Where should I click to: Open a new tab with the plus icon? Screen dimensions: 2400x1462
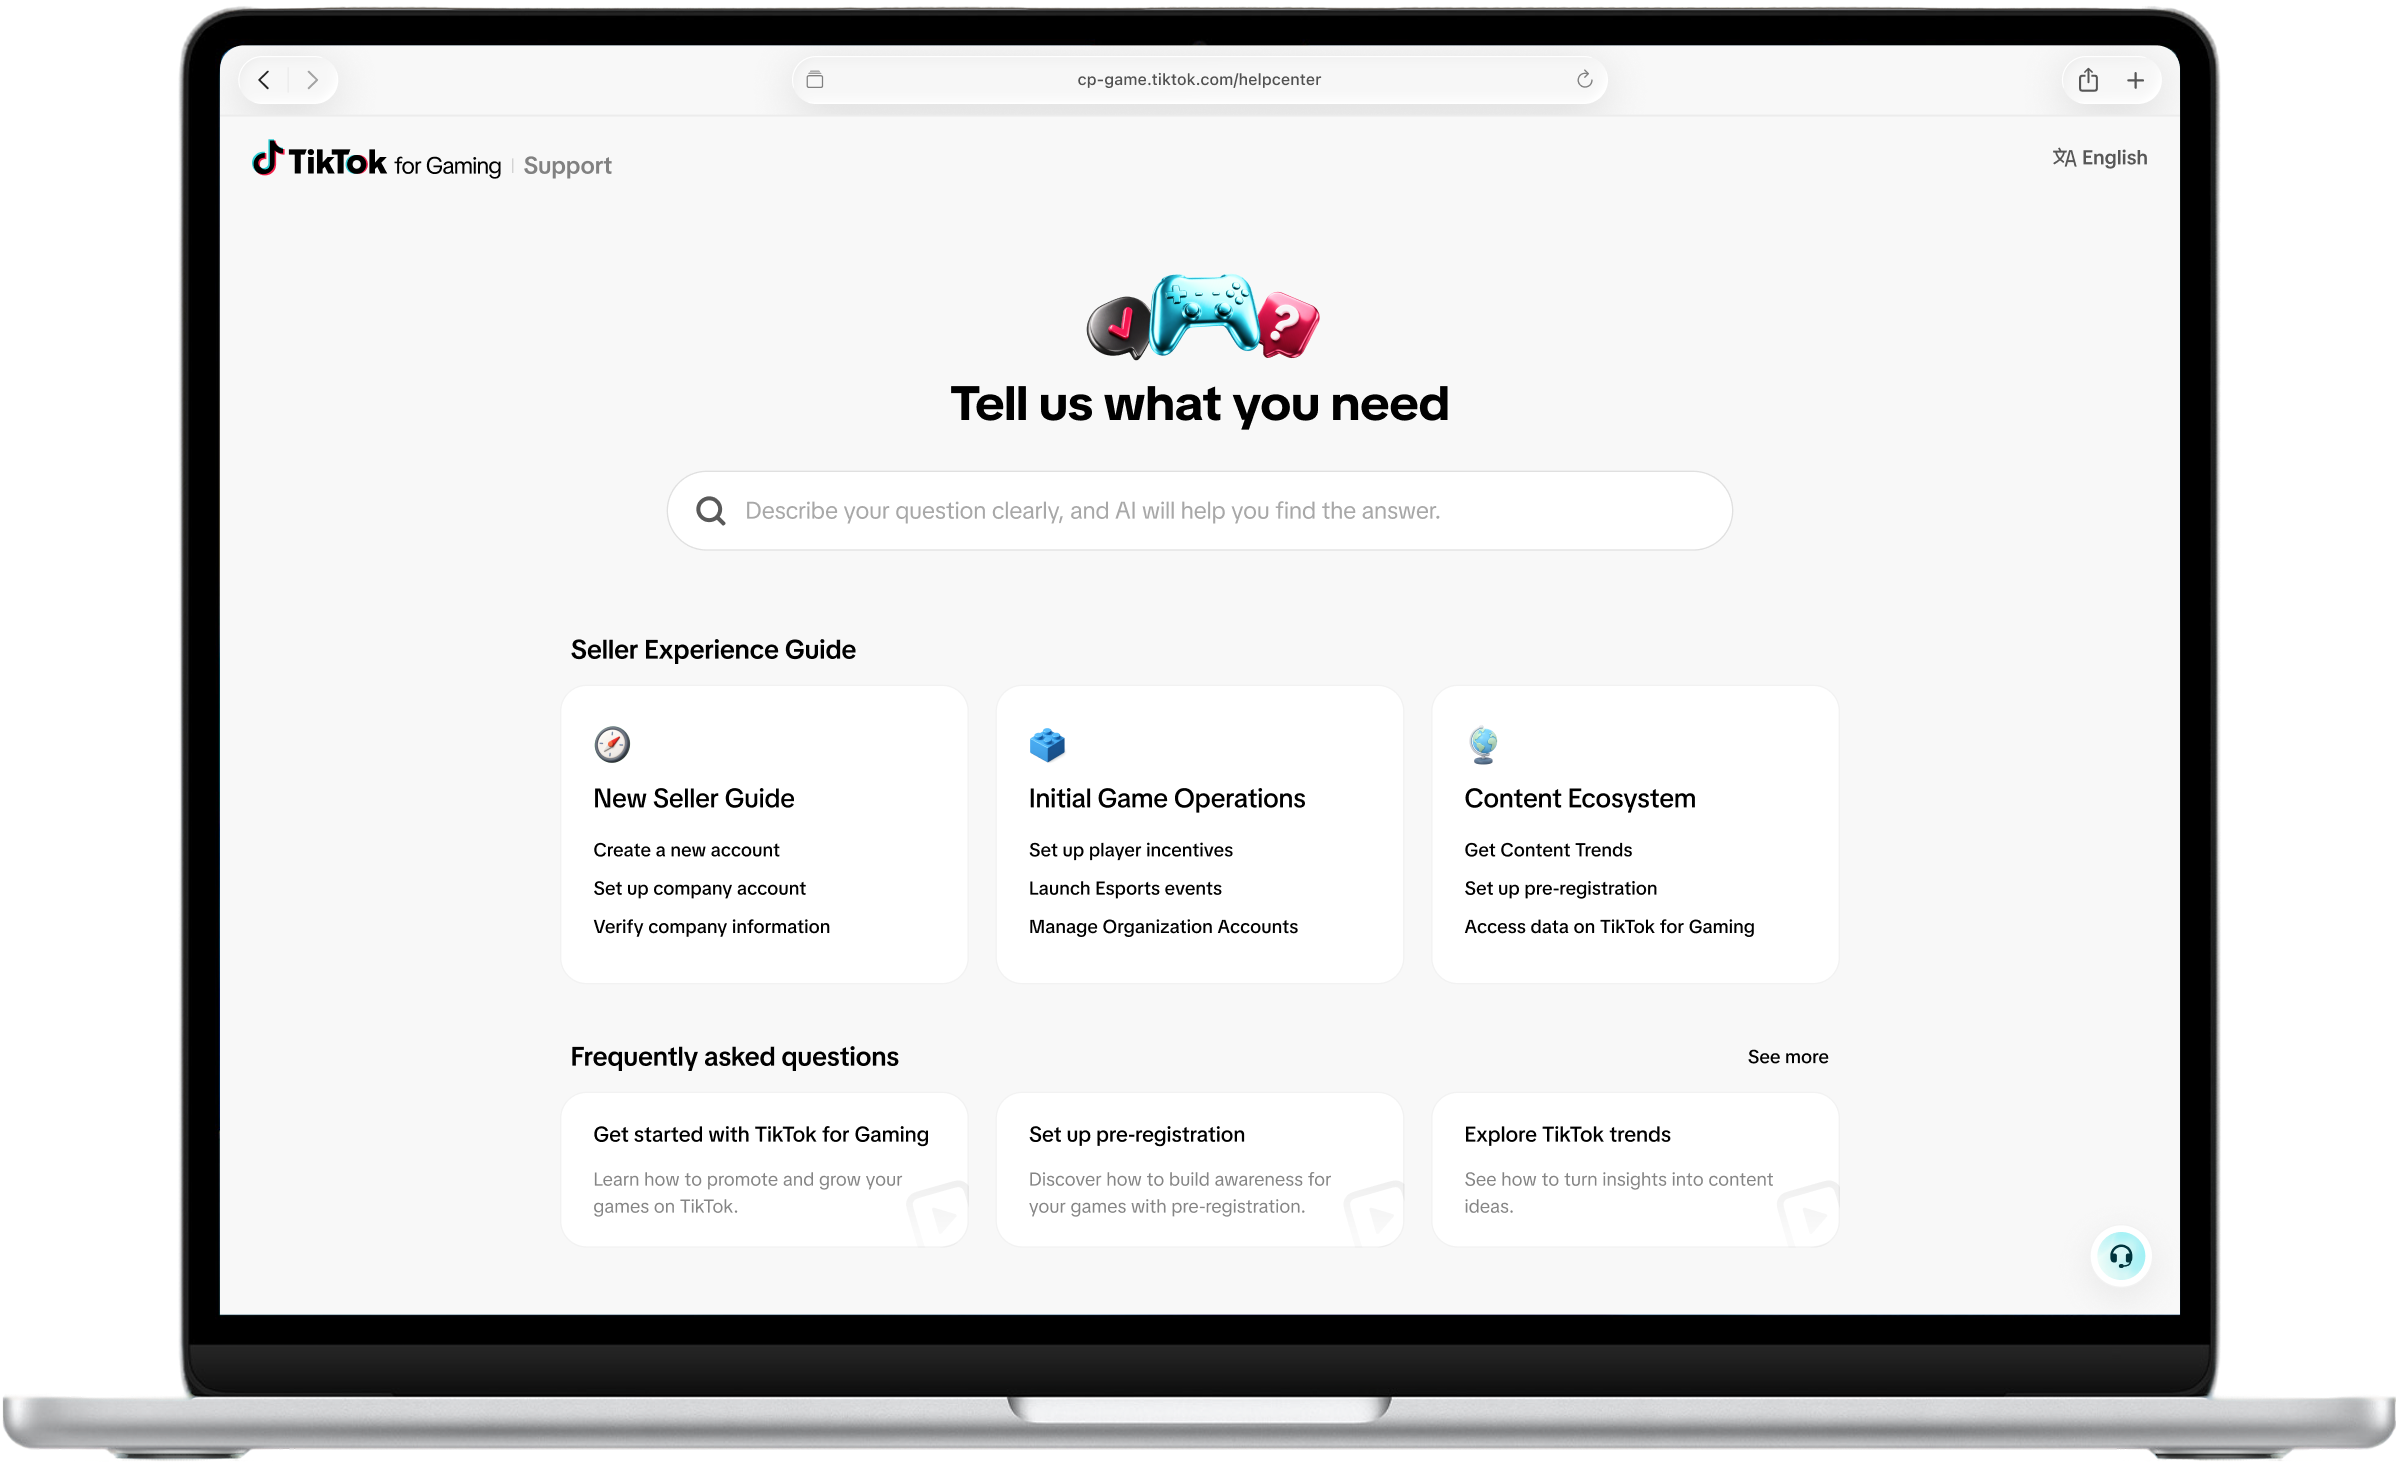pyautogui.click(x=2135, y=80)
